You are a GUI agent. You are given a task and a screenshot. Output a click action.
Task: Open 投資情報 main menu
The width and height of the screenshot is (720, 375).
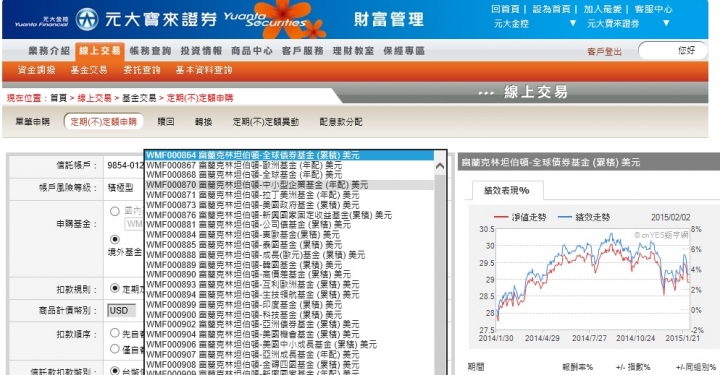point(201,51)
